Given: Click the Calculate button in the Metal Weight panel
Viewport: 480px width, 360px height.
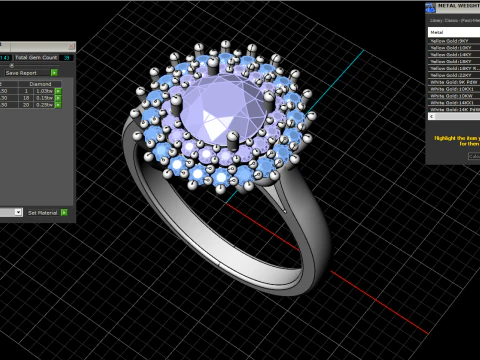Looking at the screenshot, I should 474,156.
